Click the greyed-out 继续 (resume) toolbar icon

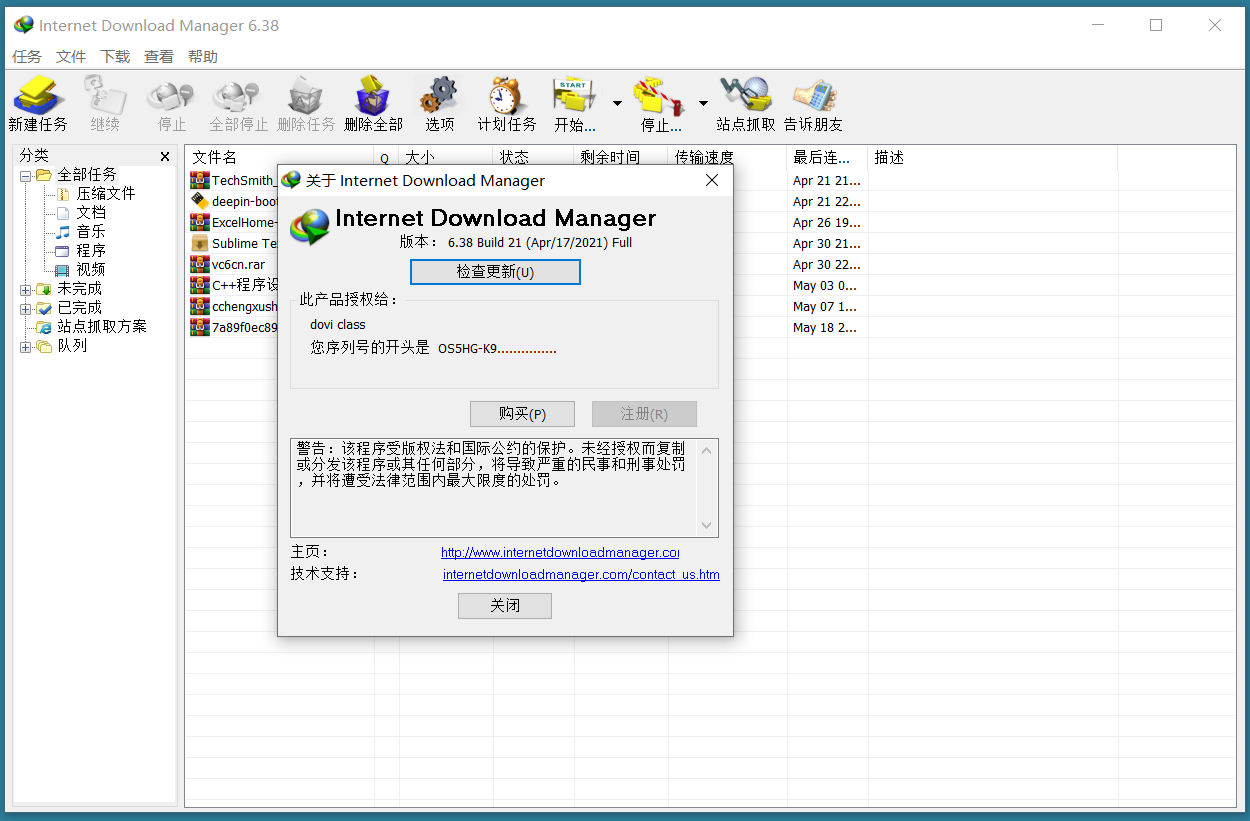point(105,96)
